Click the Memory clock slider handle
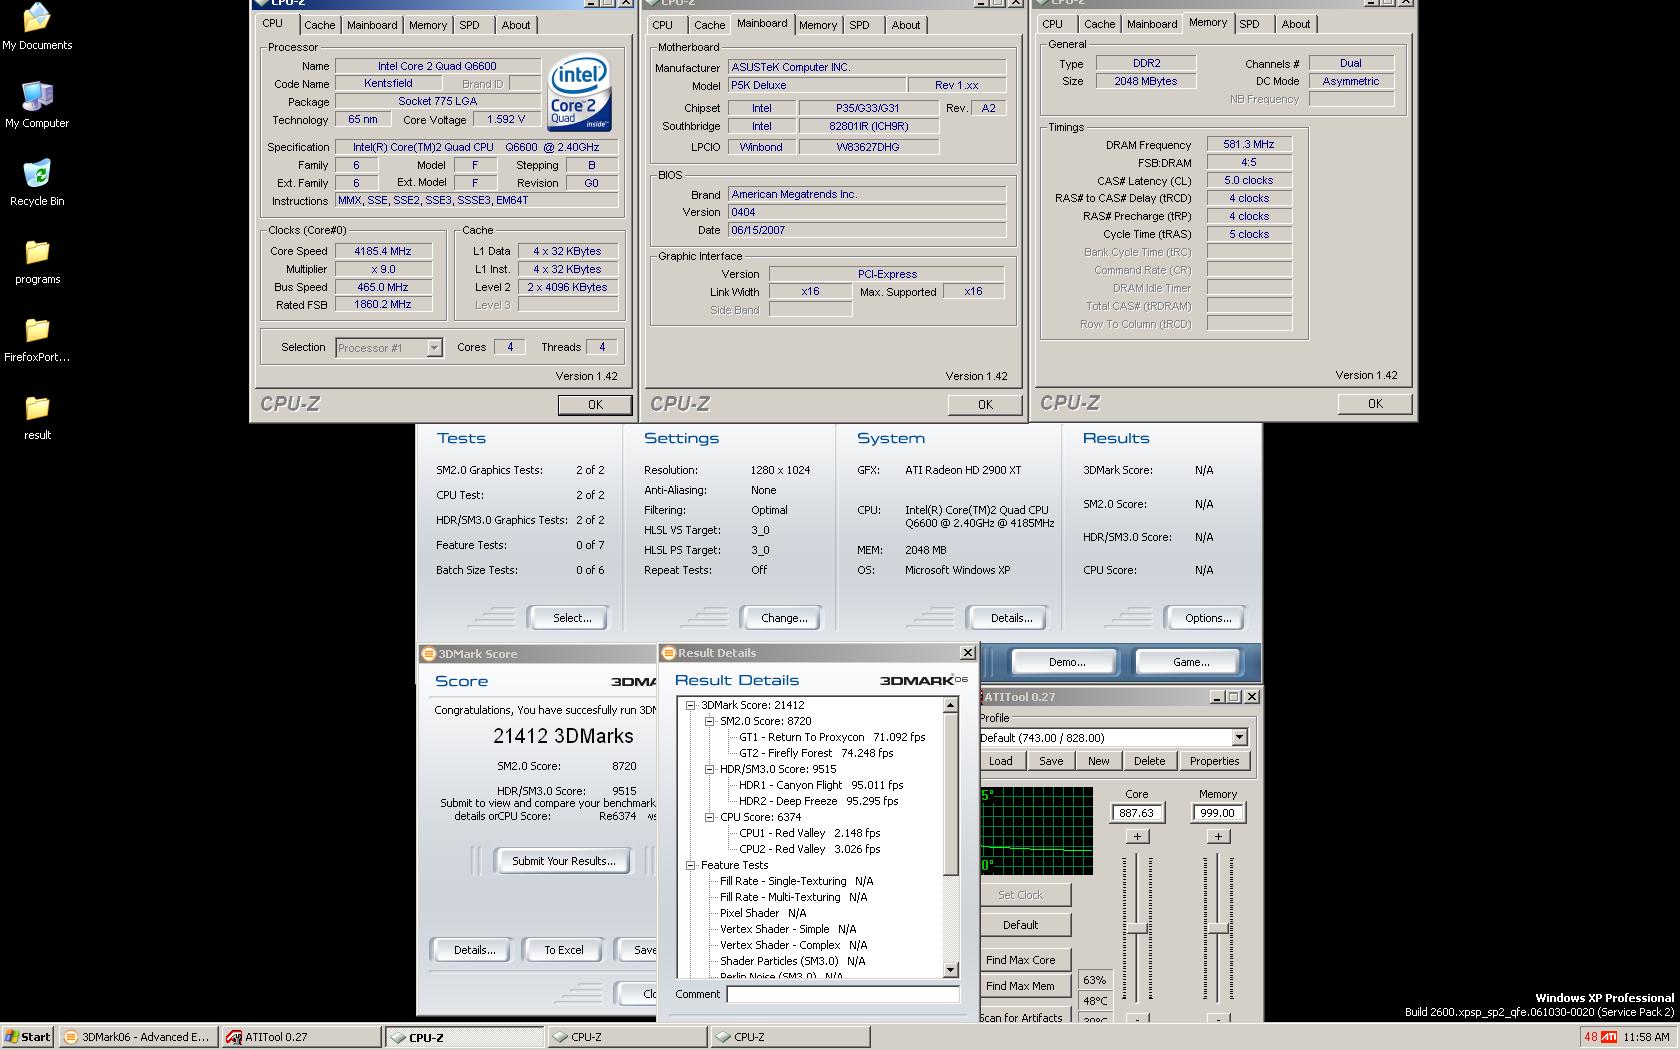The width and height of the screenshot is (1680, 1050). [1217, 929]
